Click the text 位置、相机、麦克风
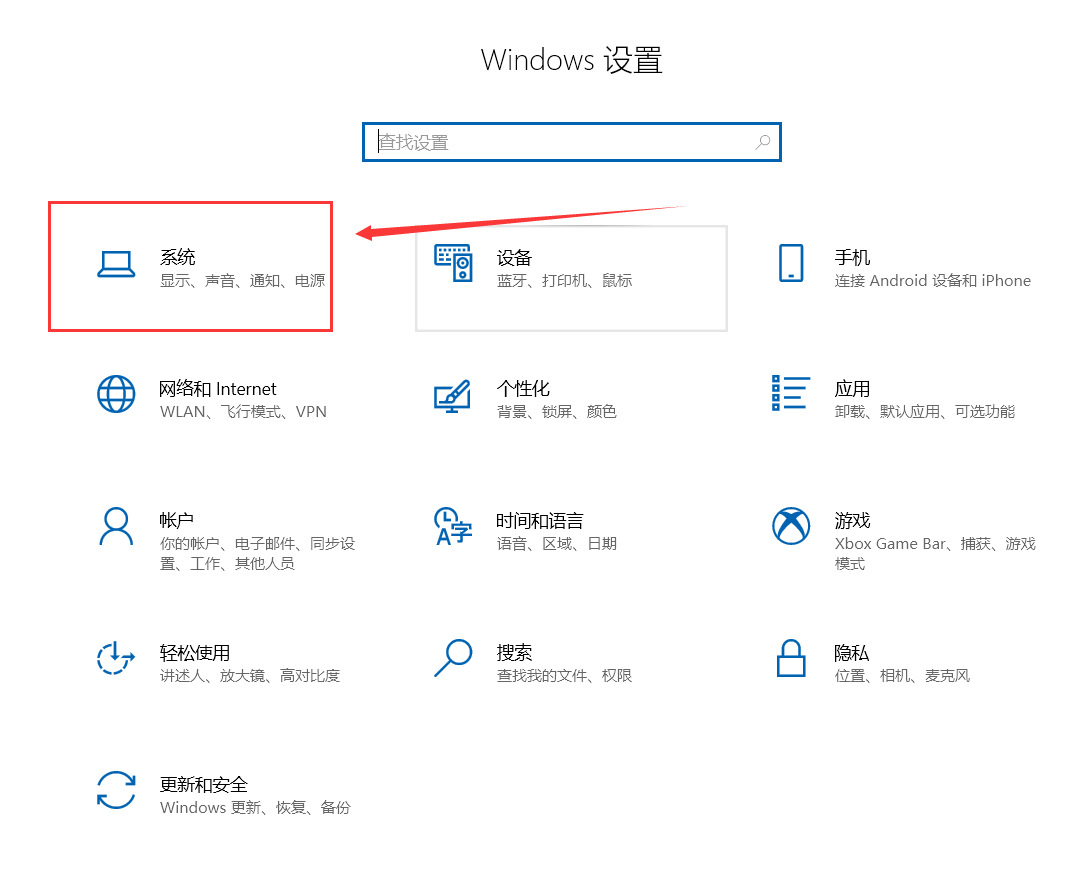 click(x=902, y=675)
